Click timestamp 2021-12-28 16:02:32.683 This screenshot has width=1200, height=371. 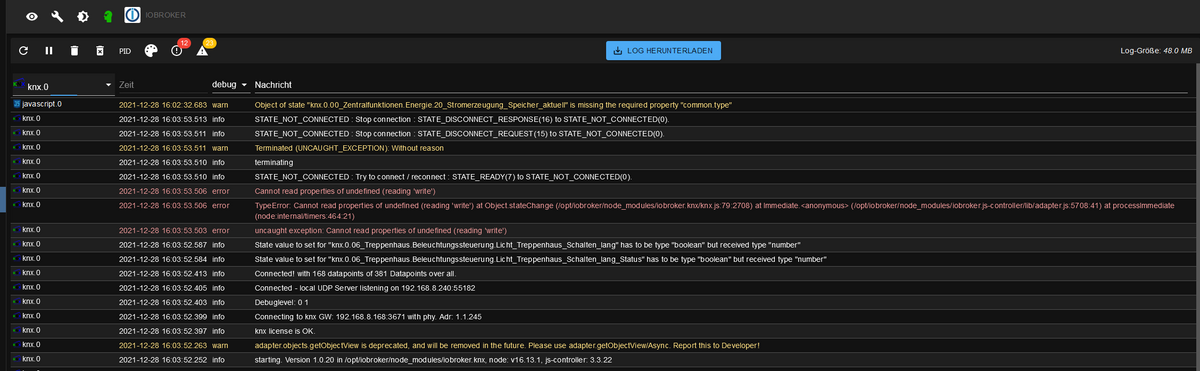(x=163, y=104)
